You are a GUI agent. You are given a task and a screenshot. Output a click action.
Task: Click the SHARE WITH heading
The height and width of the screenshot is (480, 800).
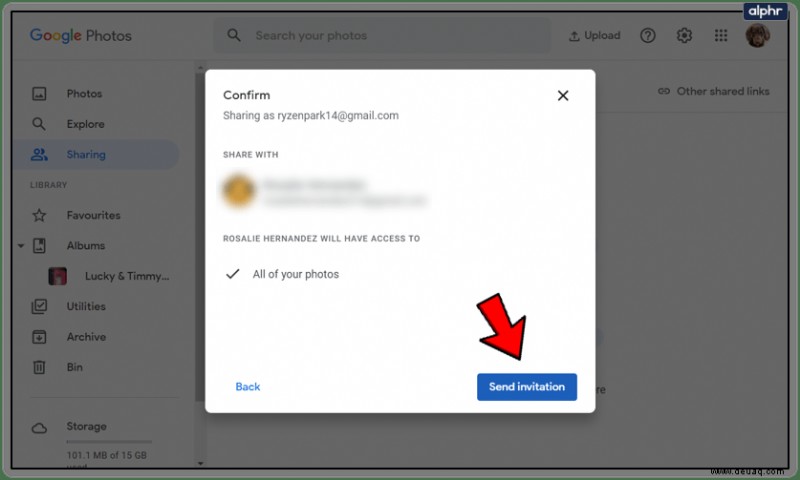(x=251, y=155)
